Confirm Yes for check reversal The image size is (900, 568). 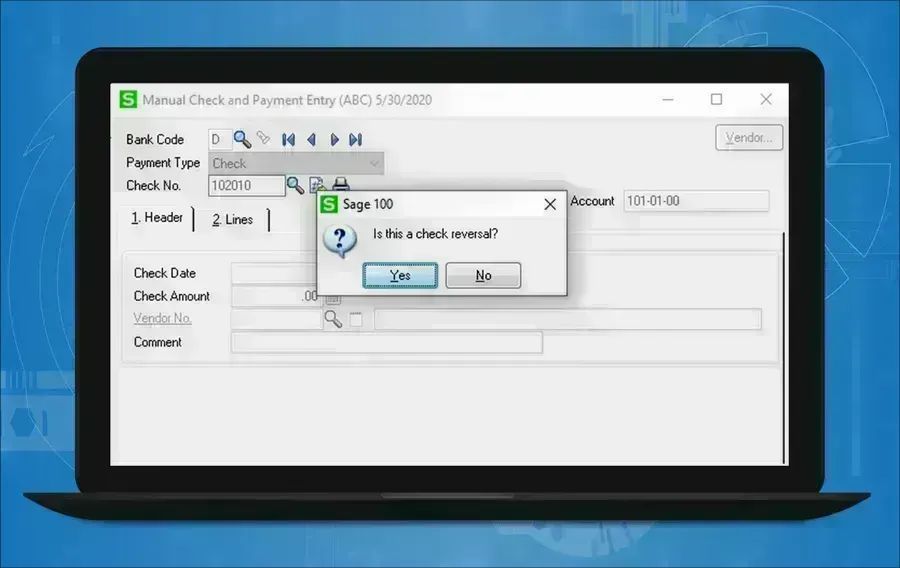pos(400,275)
